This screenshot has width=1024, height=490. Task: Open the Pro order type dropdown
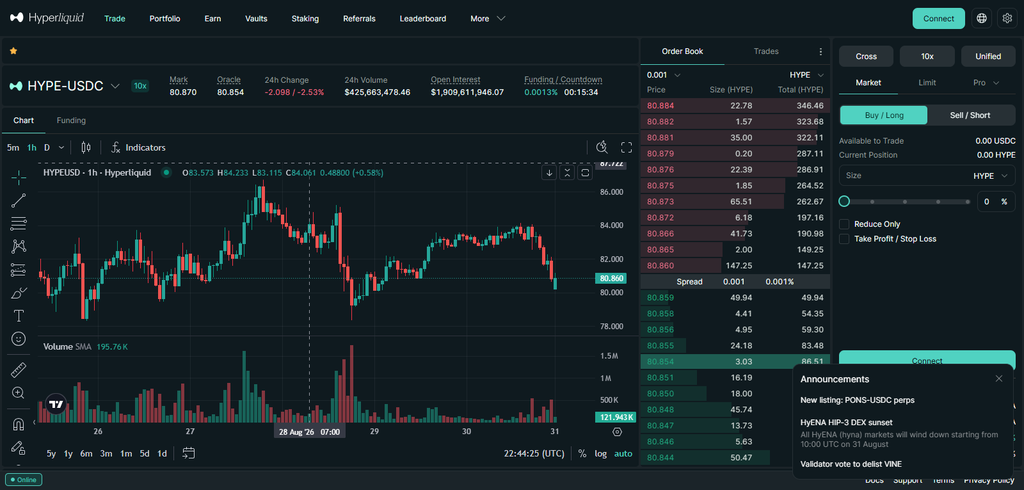point(986,82)
